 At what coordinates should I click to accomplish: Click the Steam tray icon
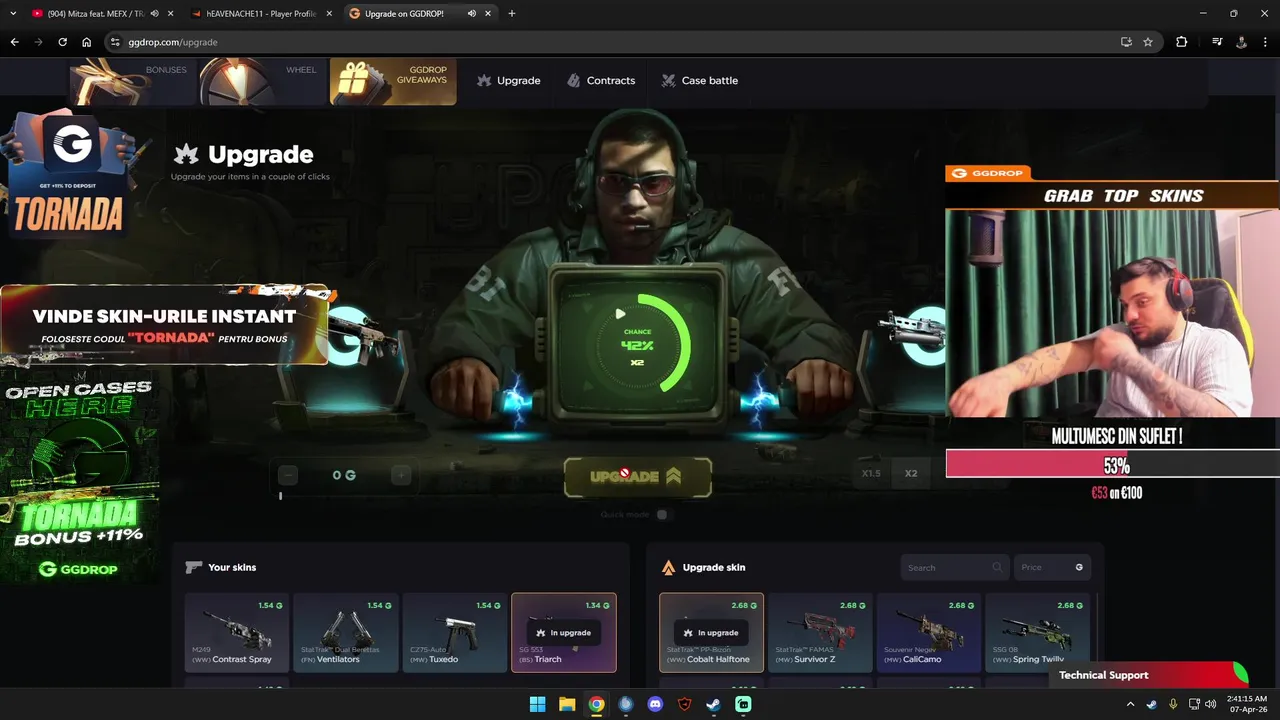point(1152,704)
